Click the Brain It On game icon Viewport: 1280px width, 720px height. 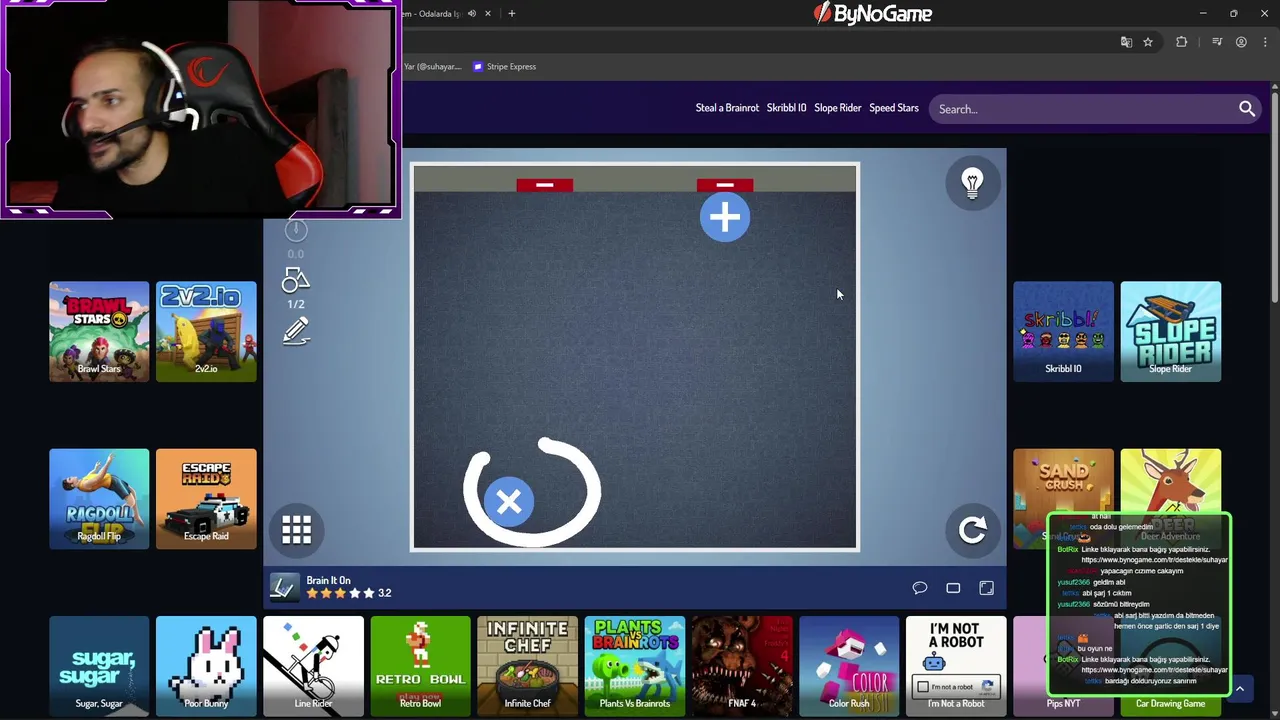click(283, 587)
